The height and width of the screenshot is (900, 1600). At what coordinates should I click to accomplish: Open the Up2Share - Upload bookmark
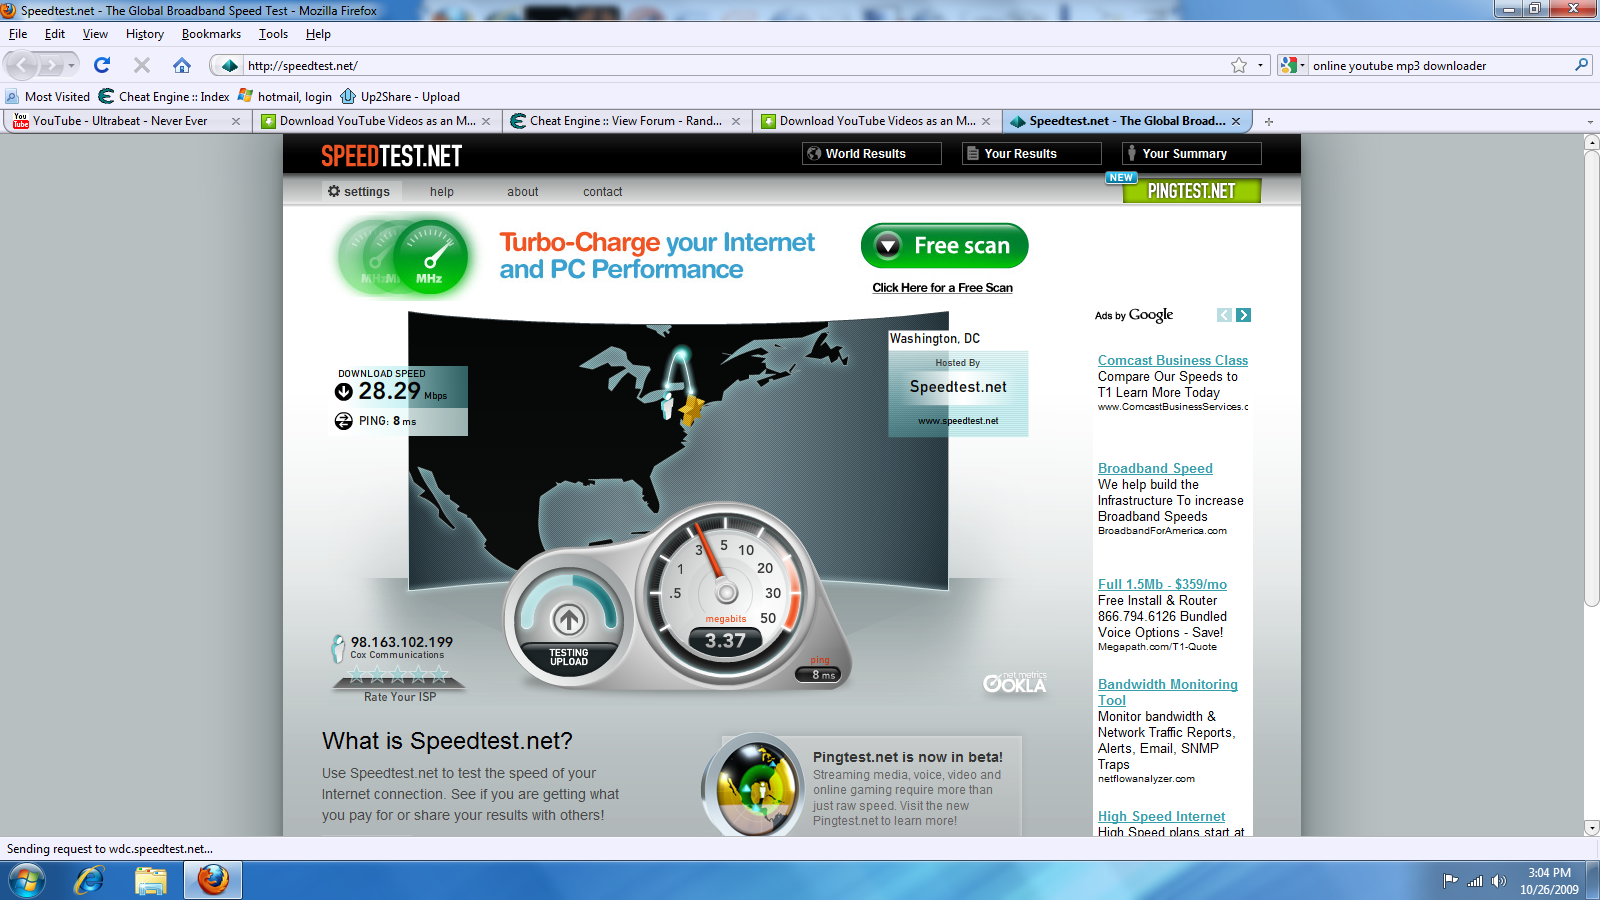pos(400,97)
